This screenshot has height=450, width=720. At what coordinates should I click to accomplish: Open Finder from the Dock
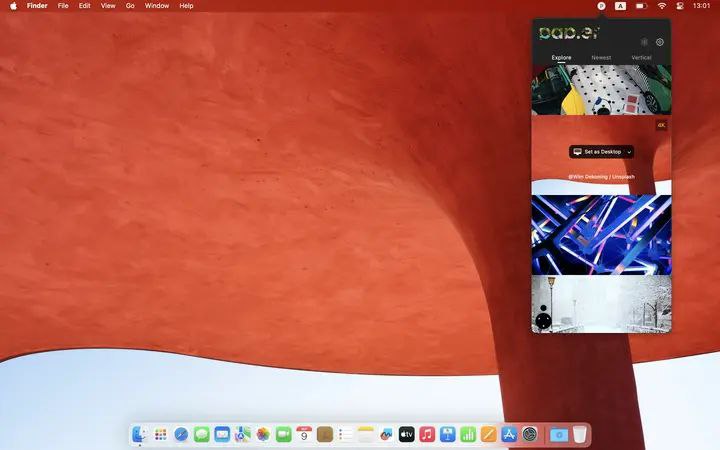(x=139, y=434)
